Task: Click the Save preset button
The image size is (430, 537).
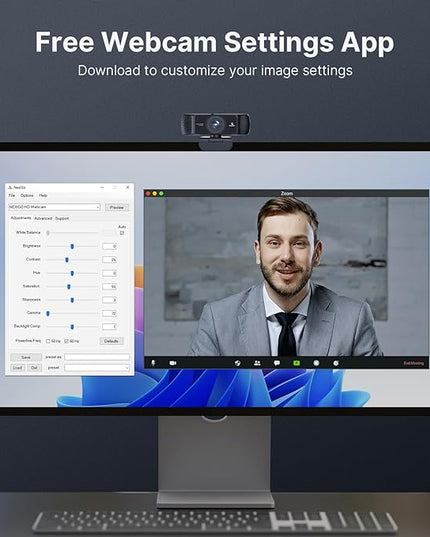Action: (x=26, y=357)
